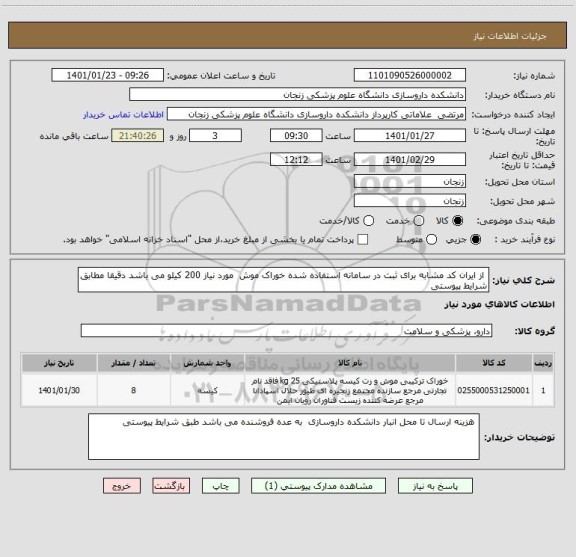The height and width of the screenshot is (557, 576).
Task: Click the پاسخ به نیاز button
Action: (x=435, y=486)
